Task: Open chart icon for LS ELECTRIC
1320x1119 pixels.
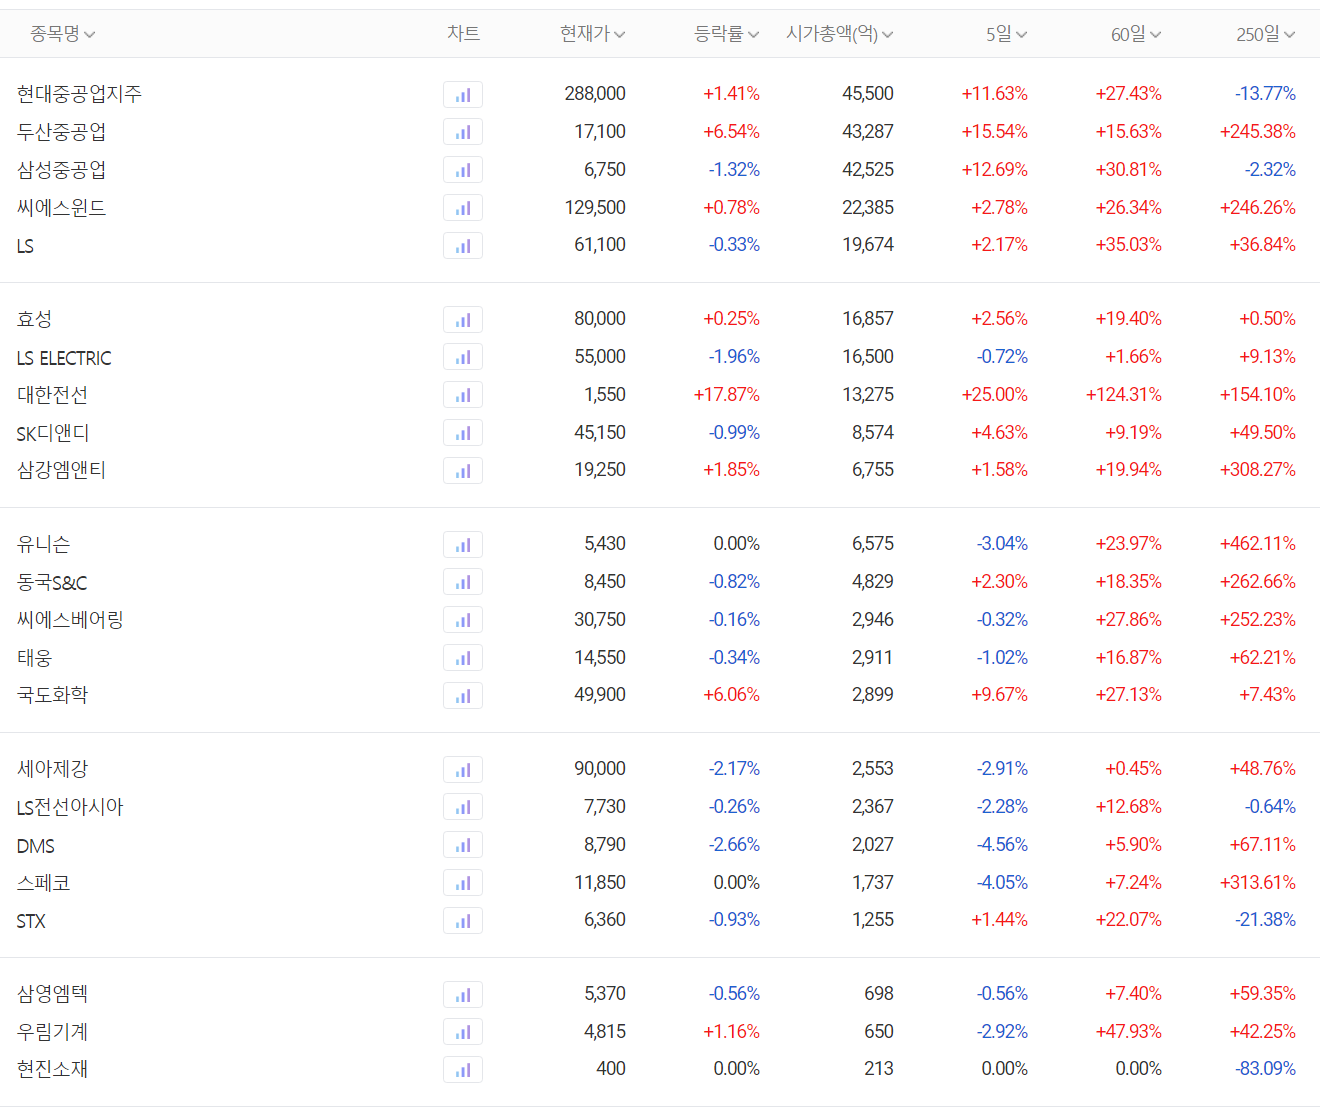Action: click(x=463, y=357)
